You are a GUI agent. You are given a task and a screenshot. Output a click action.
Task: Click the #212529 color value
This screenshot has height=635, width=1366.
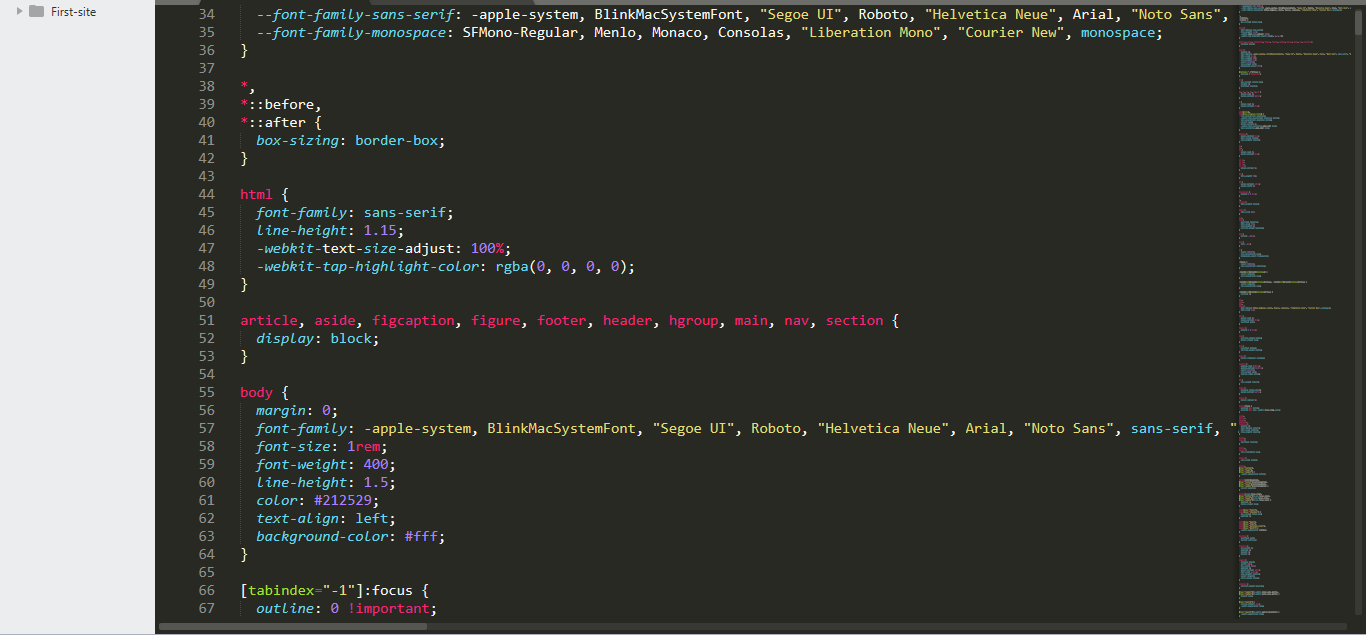(342, 500)
